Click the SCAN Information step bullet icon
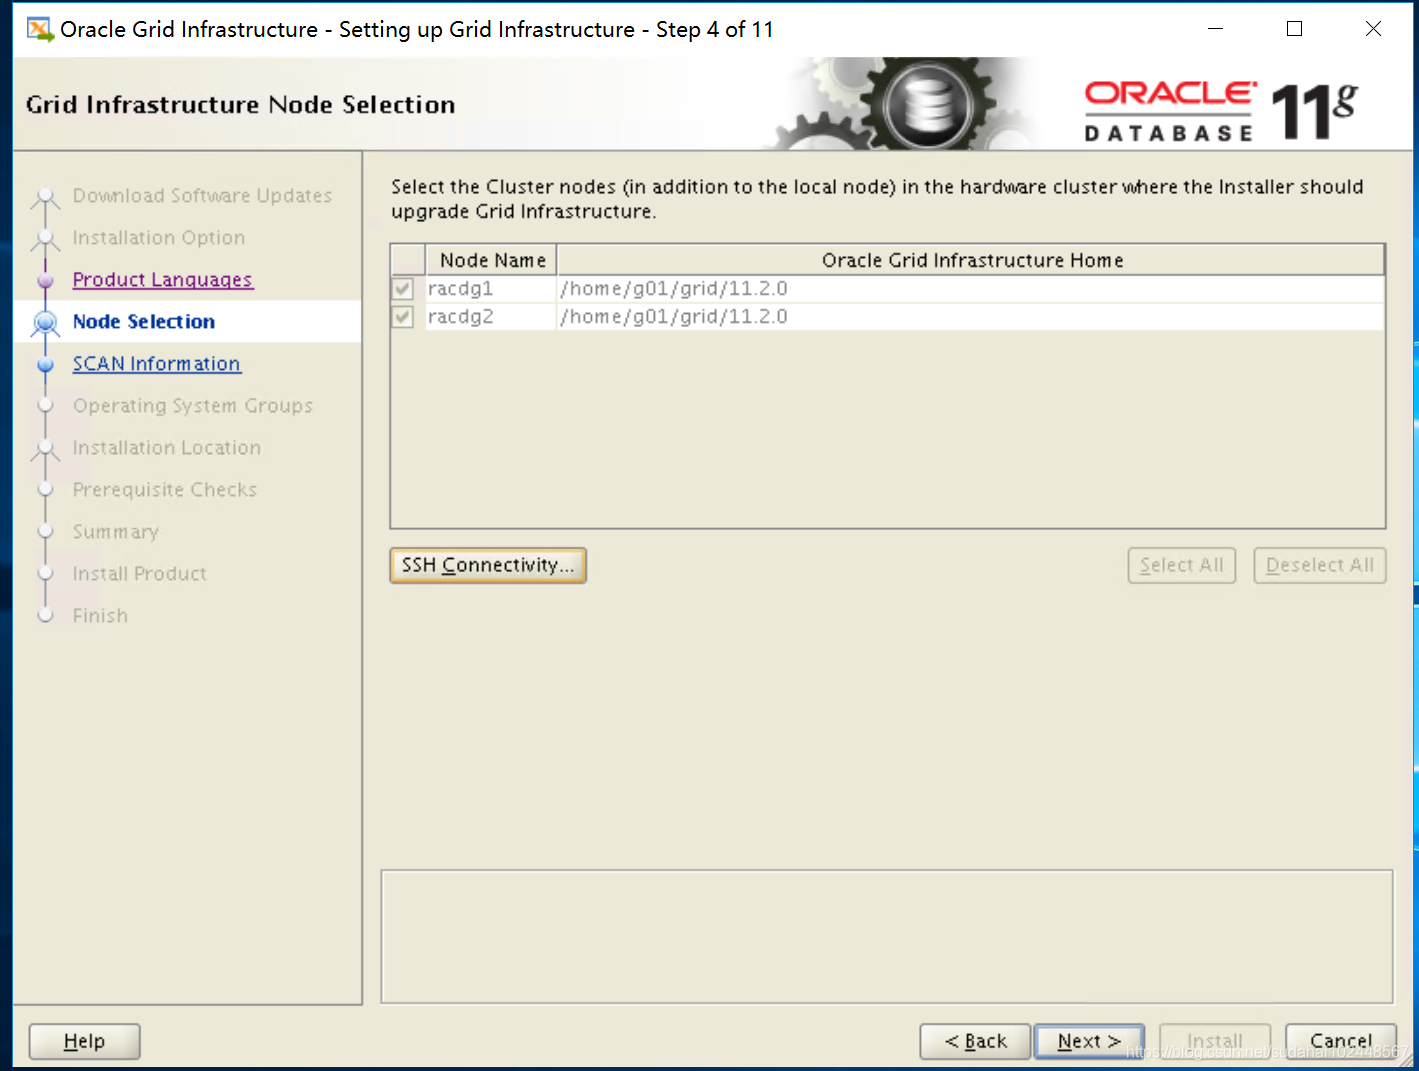Viewport: 1419px width, 1071px height. pyautogui.click(x=45, y=365)
